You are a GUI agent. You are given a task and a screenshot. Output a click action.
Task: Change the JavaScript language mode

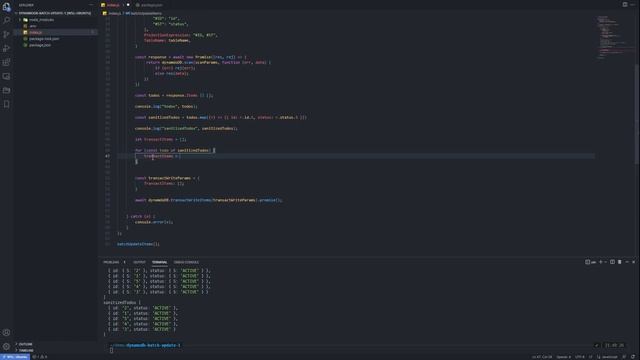[x=607, y=357]
